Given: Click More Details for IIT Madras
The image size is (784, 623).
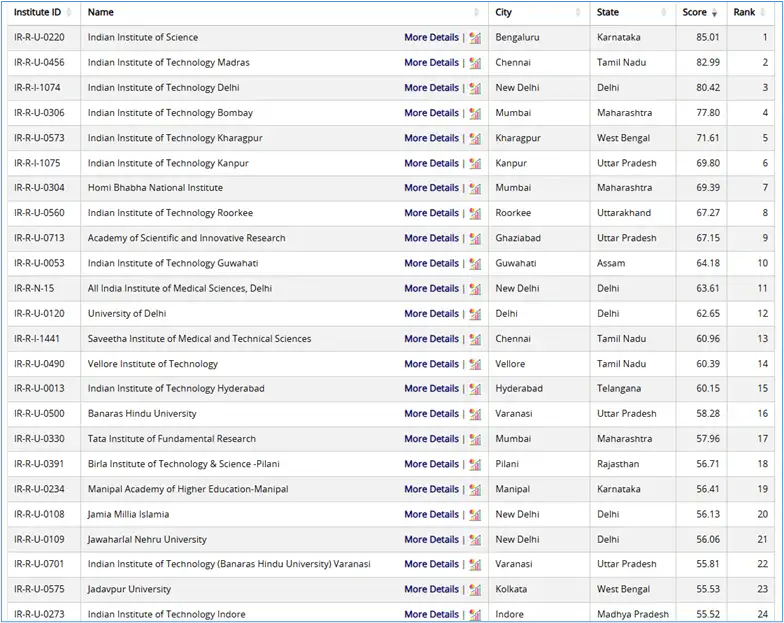Looking at the screenshot, I should (432, 62).
